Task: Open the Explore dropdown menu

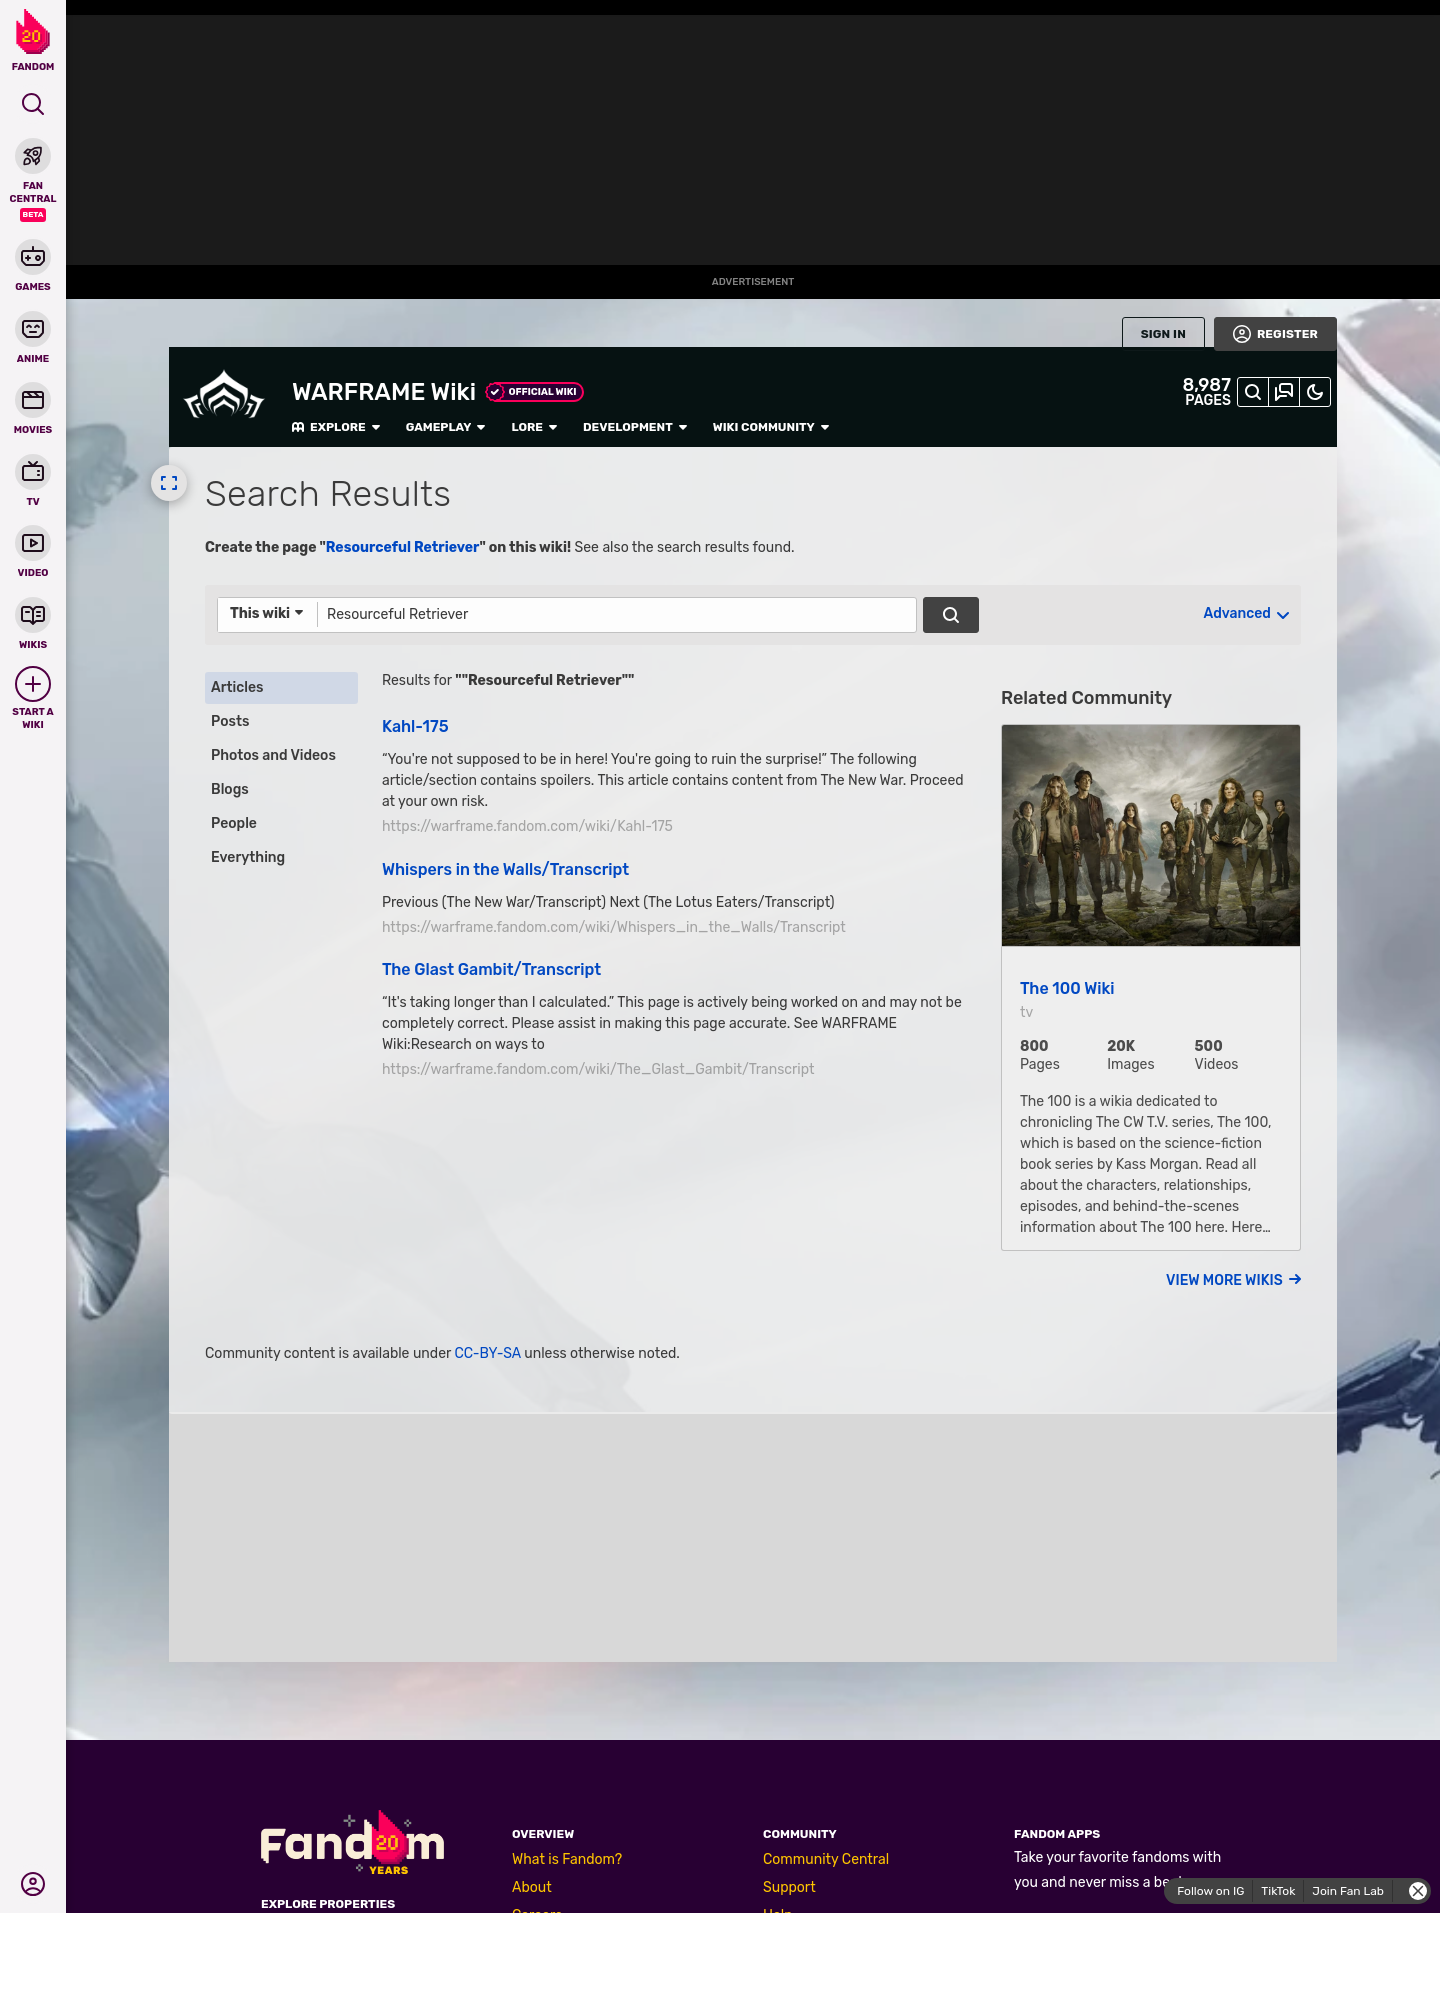Action: pos(336,427)
